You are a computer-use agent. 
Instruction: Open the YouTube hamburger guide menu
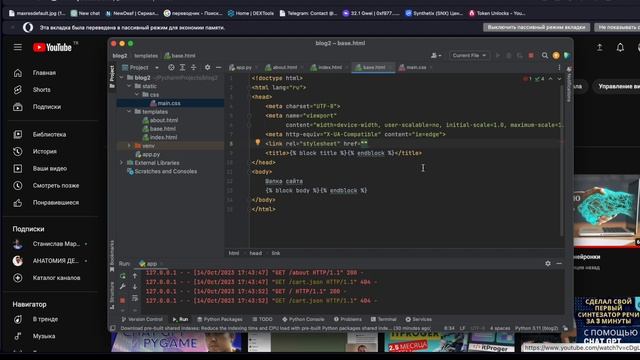click(x=18, y=47)
